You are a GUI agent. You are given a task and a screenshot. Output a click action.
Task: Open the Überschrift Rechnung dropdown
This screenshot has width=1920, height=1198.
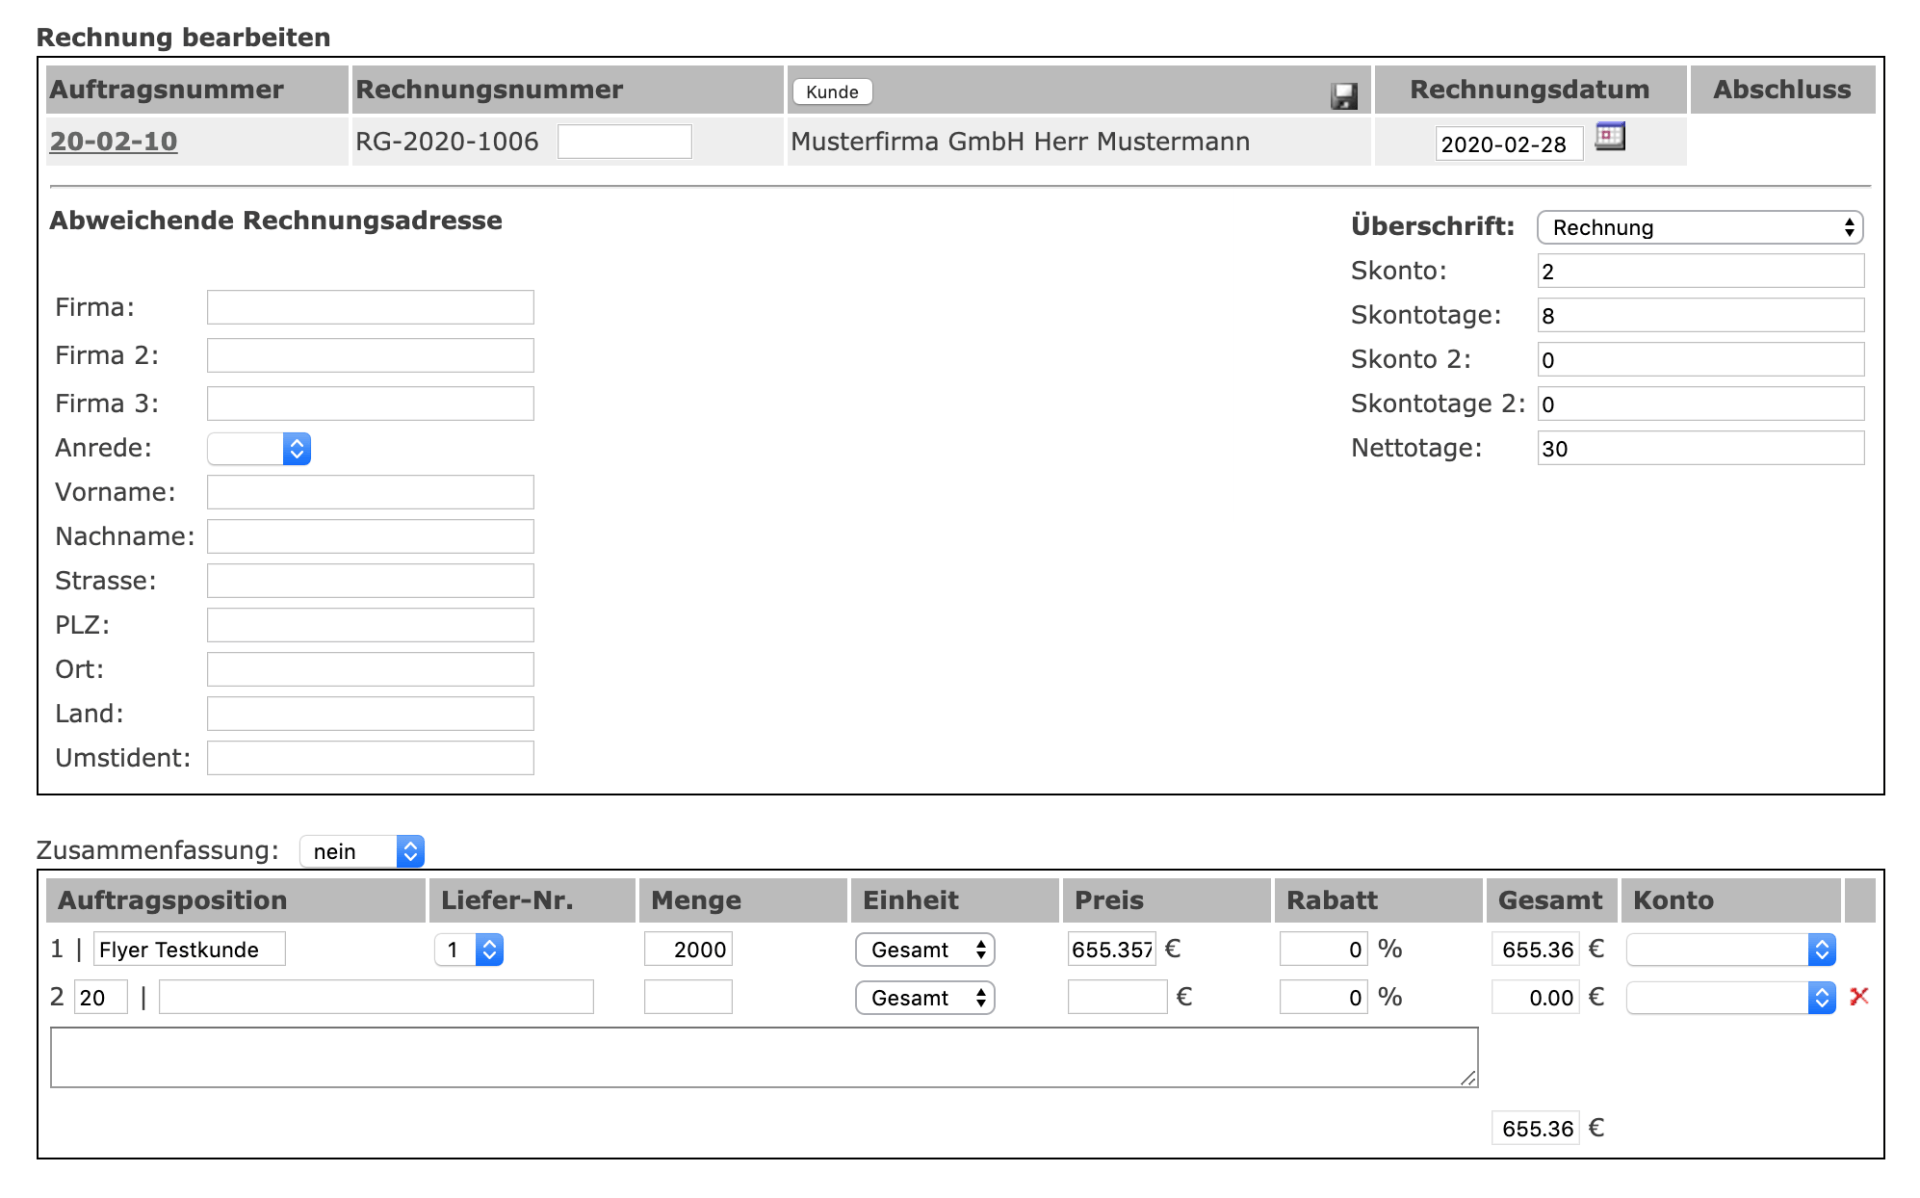(1699, 227)
